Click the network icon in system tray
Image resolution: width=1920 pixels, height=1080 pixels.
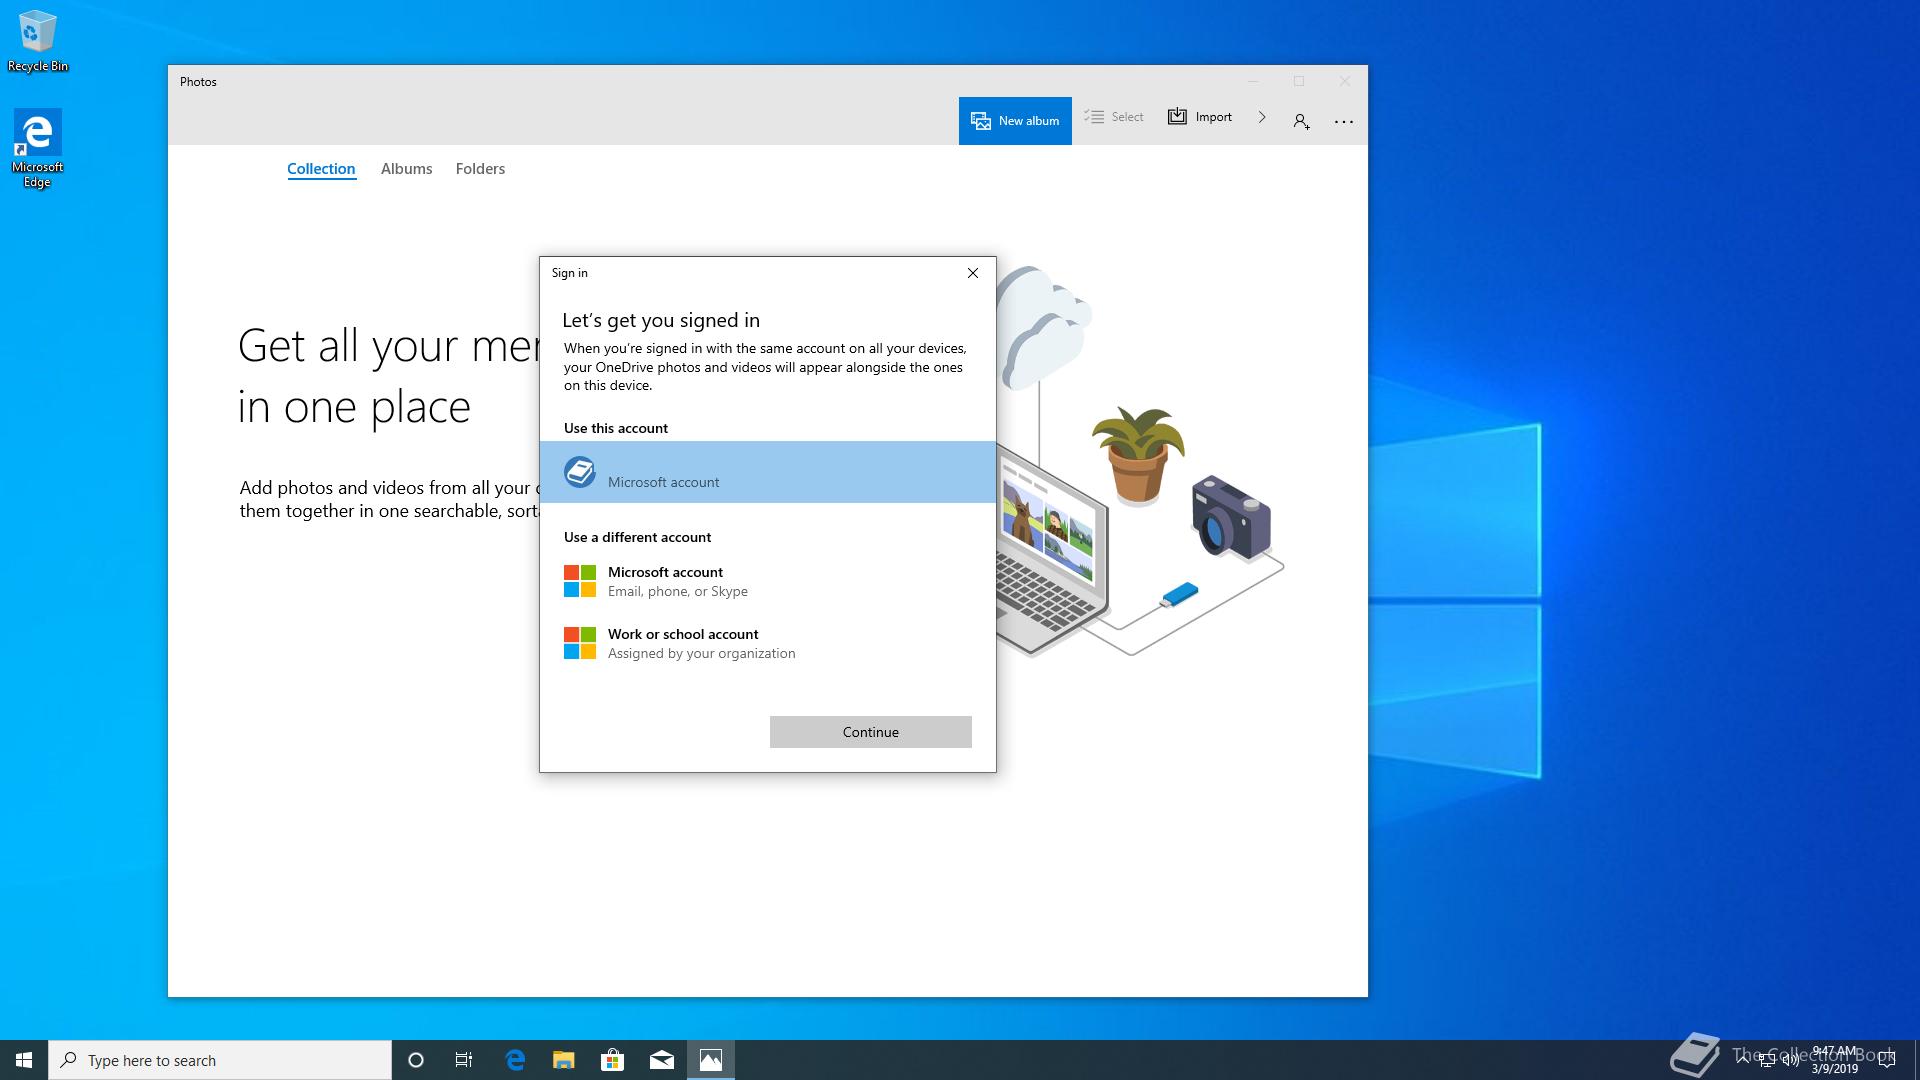point(1767,1060)
